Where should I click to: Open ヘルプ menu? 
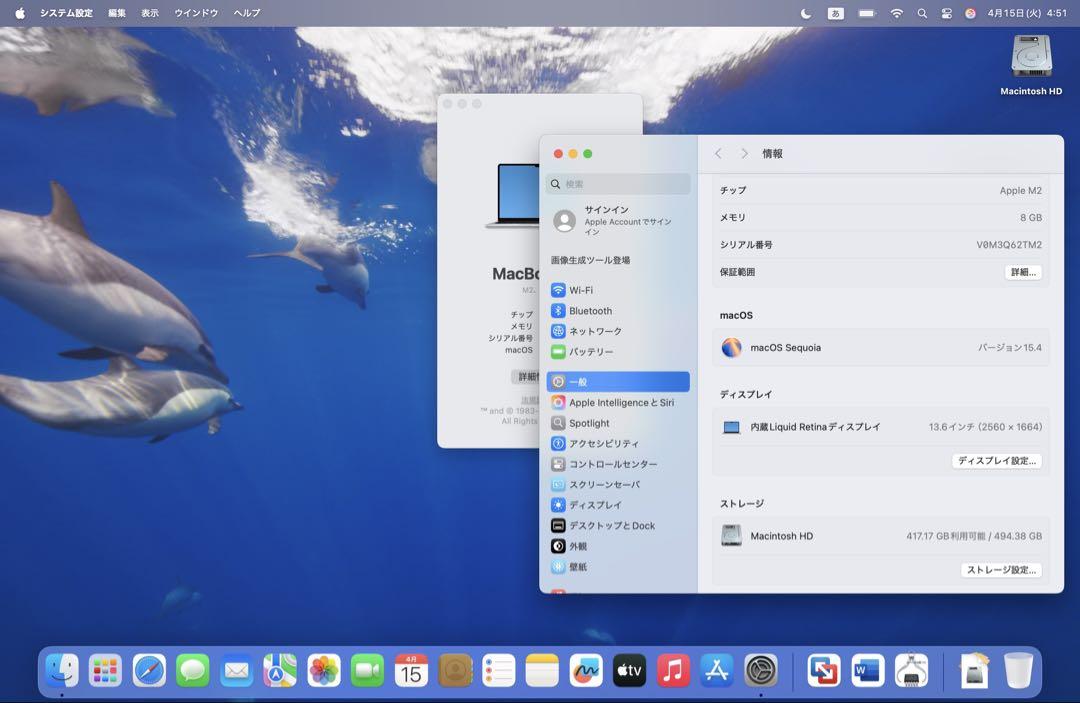click(x=247, y=13)
